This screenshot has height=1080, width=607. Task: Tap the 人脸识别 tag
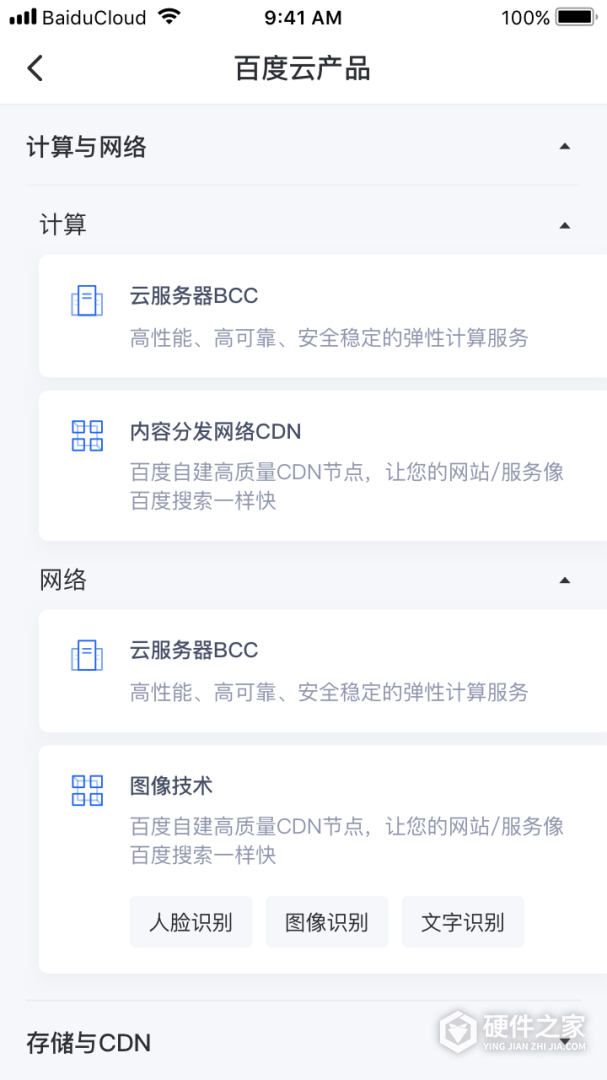[191, 922]
